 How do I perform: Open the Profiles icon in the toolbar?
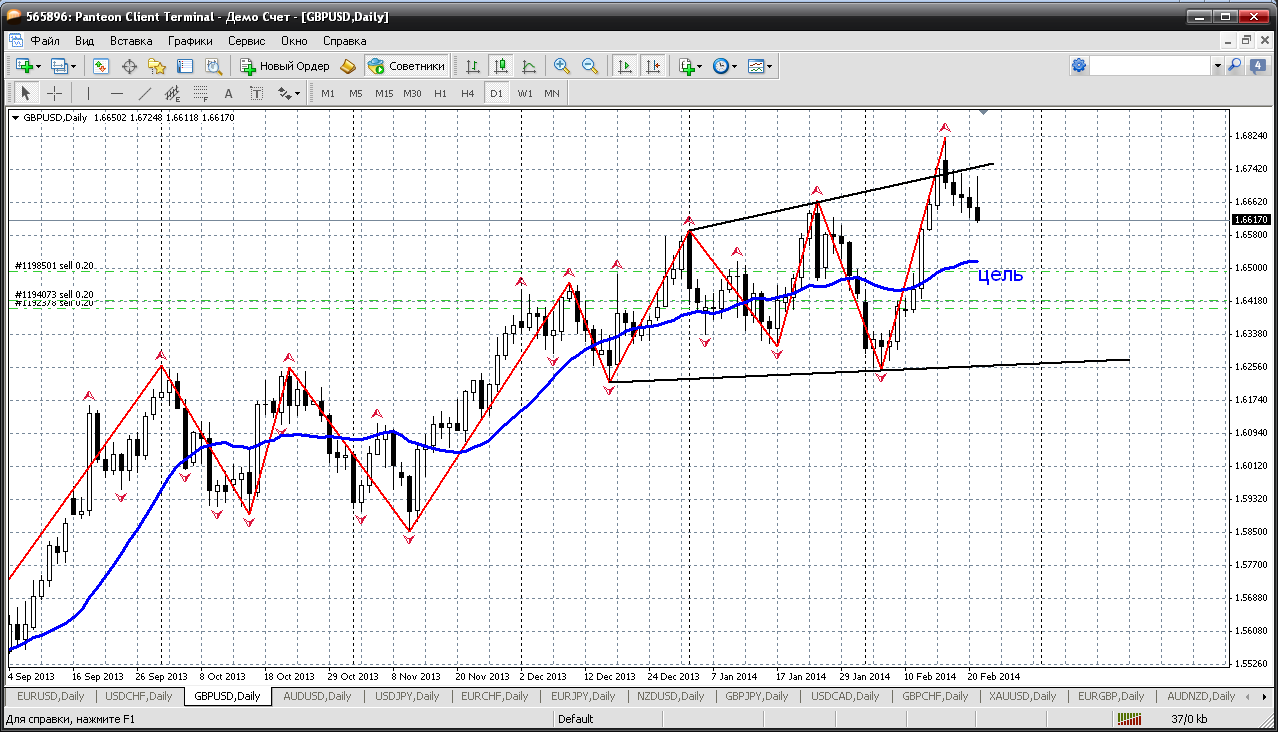point(62,66)
